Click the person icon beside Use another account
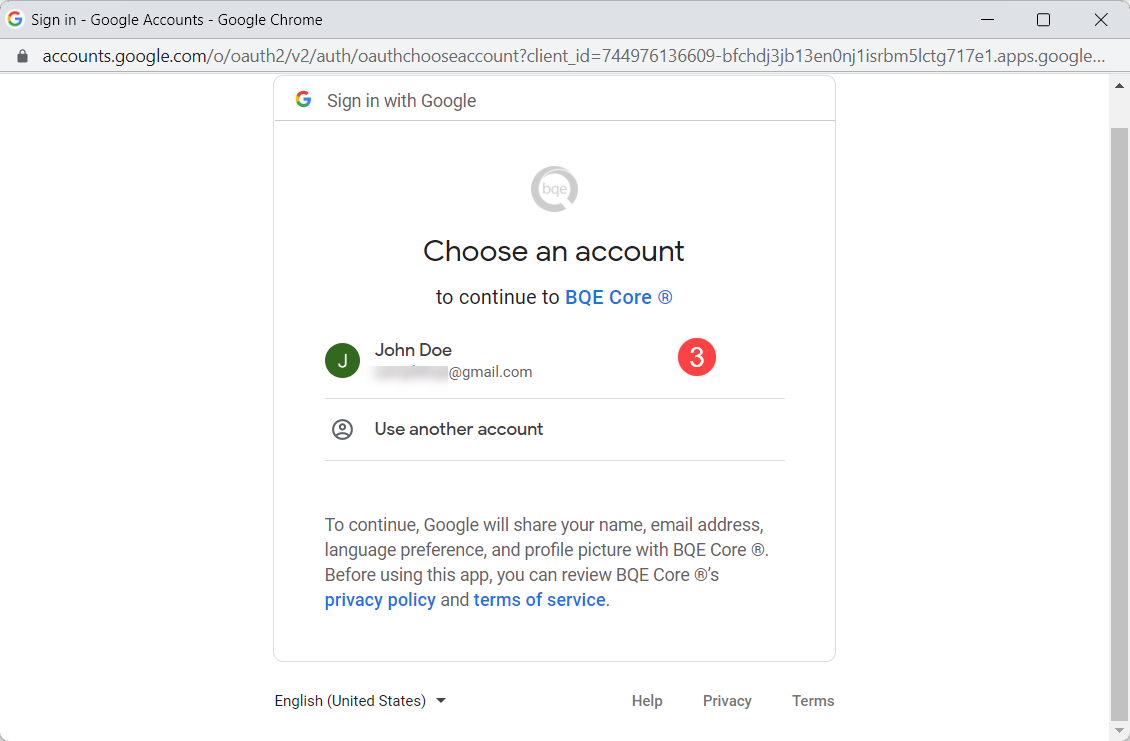1130x741 pixels. (x=342, y=430)
